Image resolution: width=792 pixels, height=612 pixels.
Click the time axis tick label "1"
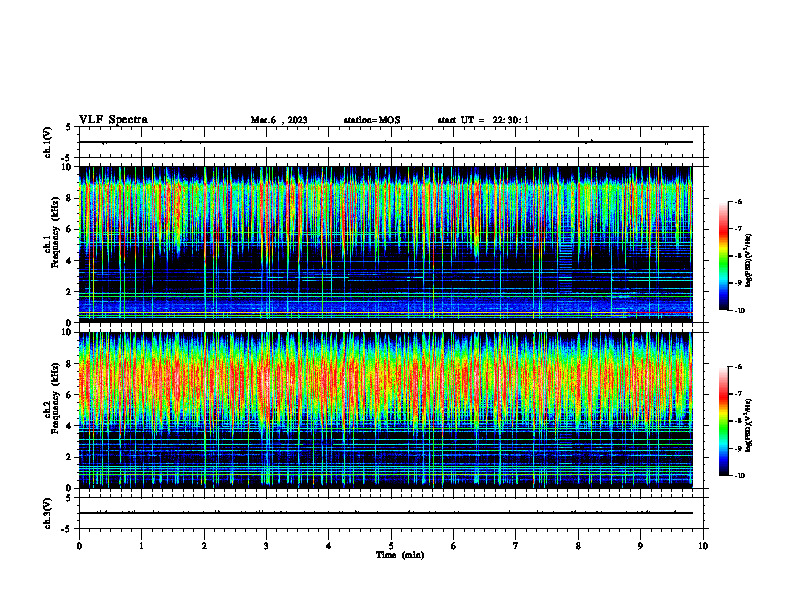(141, 546)
